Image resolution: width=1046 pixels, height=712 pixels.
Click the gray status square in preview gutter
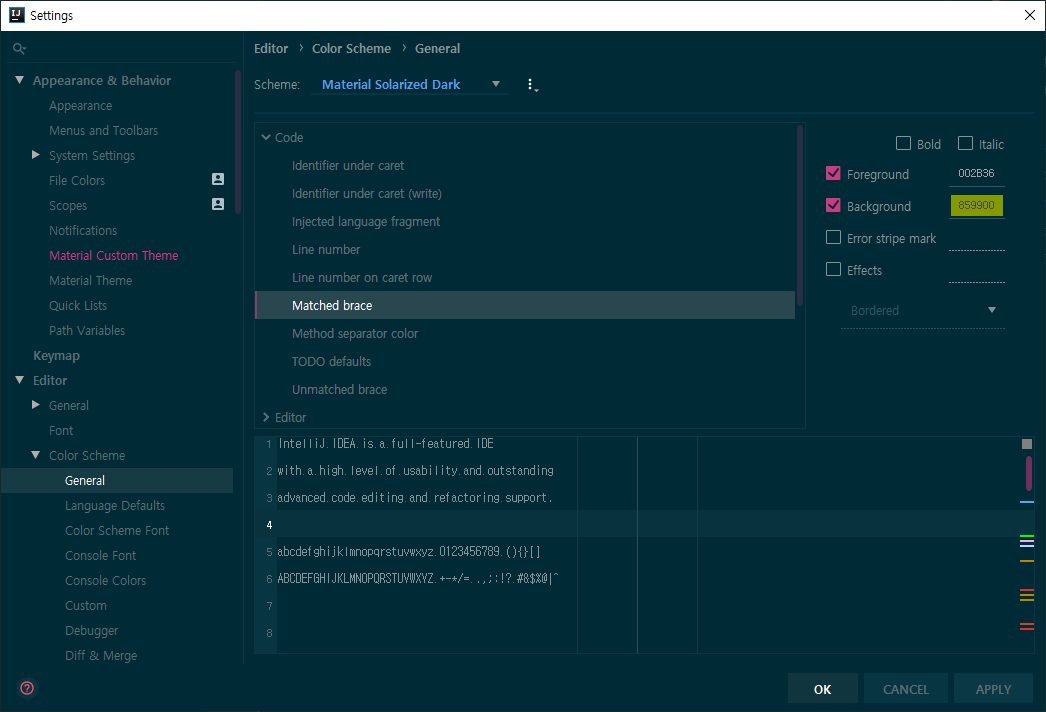tap(1027, 444)
